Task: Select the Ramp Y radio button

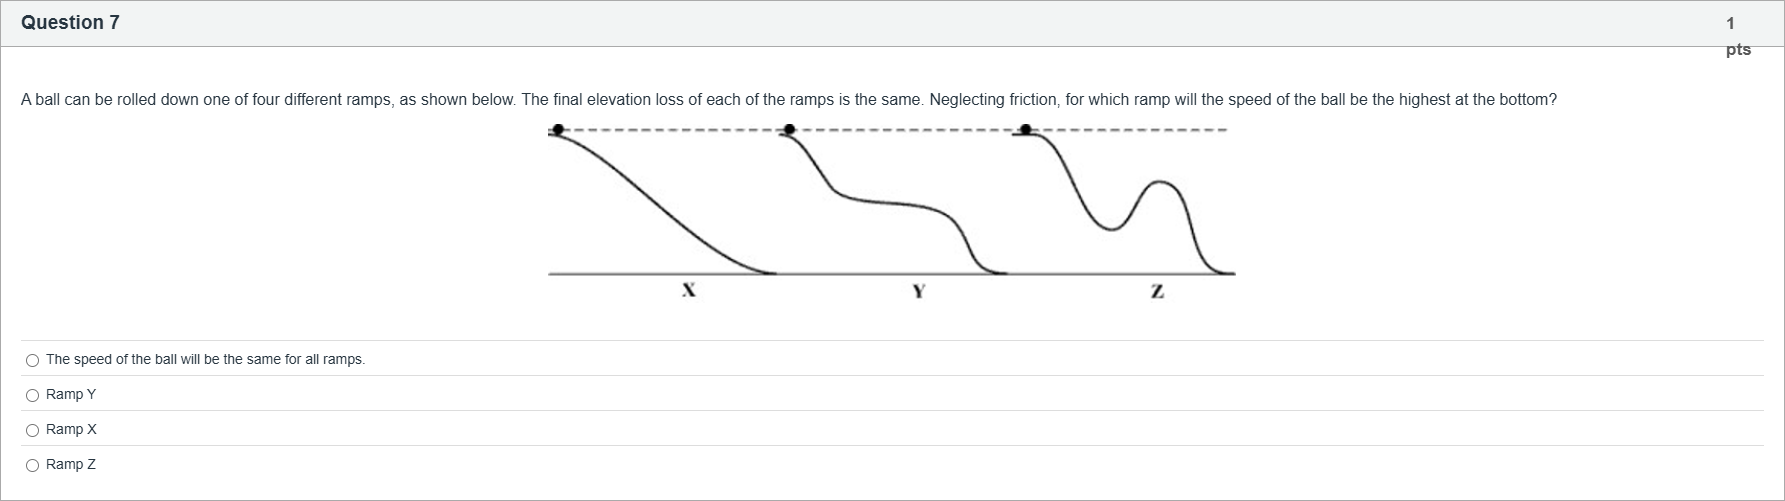Action: point(33,395)
